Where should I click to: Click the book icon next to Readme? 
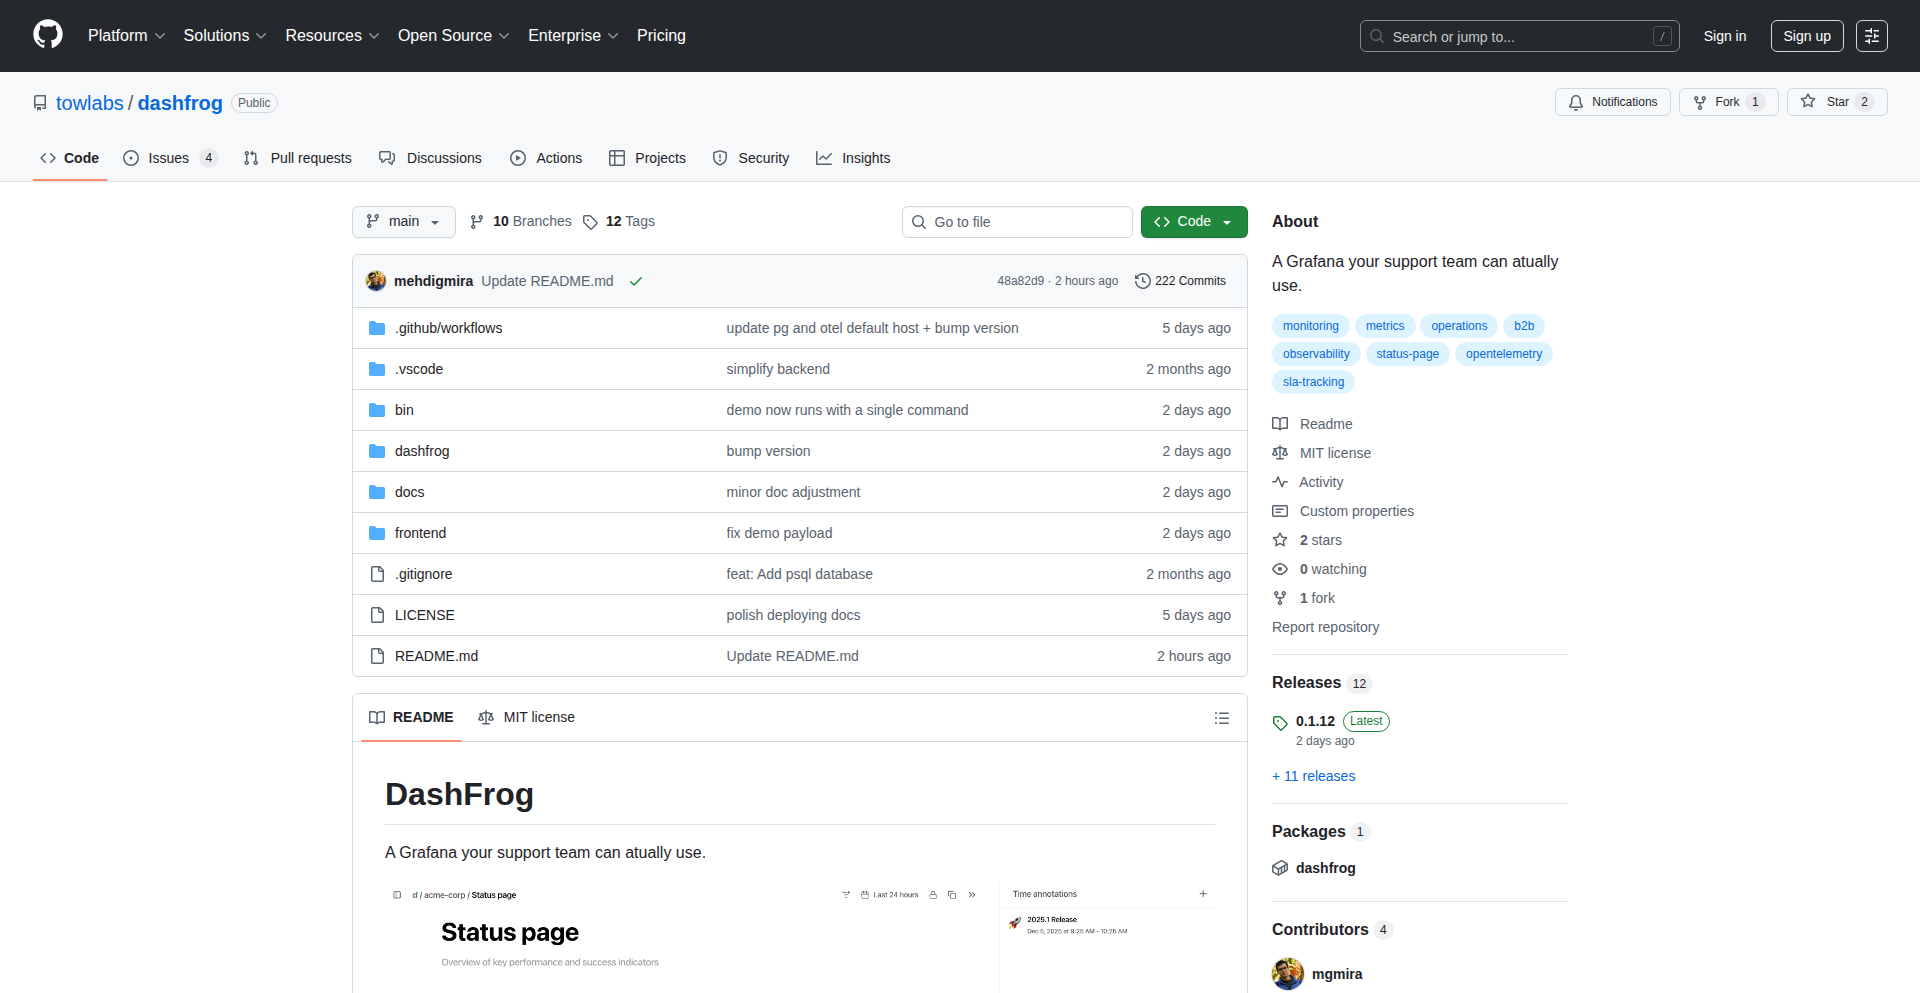click(x=1280, y=424)
